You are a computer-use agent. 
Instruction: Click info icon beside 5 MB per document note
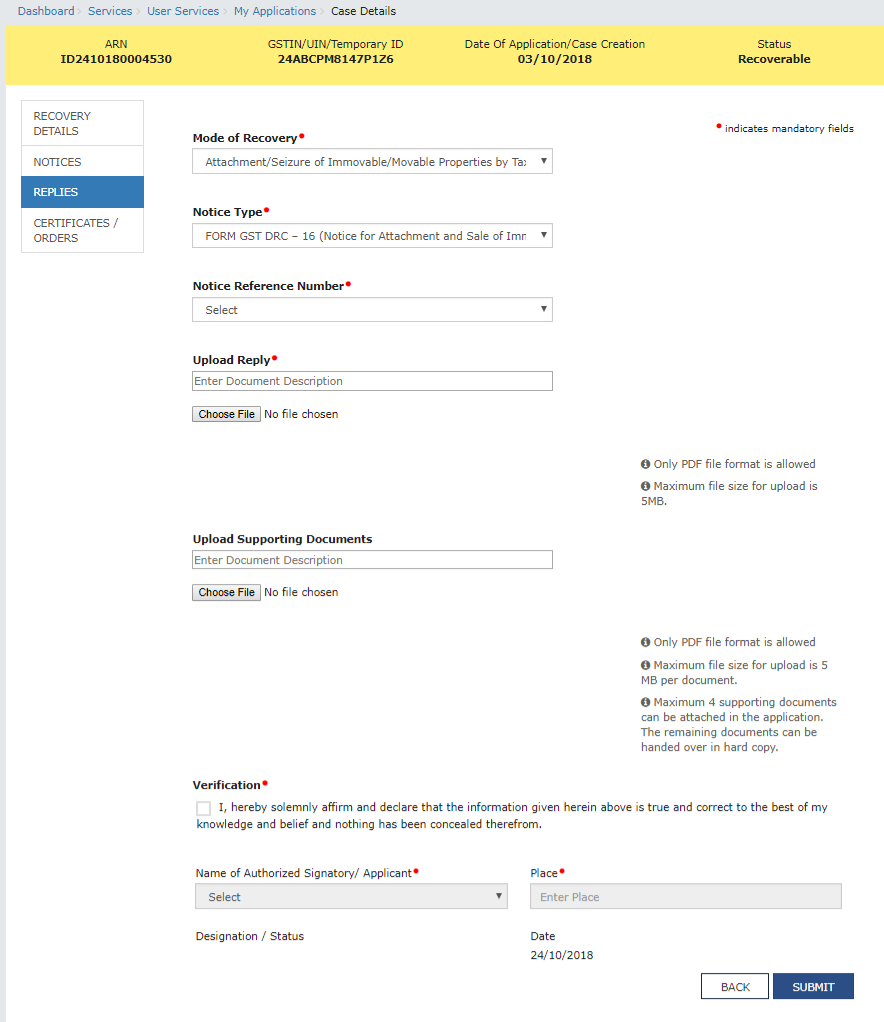[645, 665]
